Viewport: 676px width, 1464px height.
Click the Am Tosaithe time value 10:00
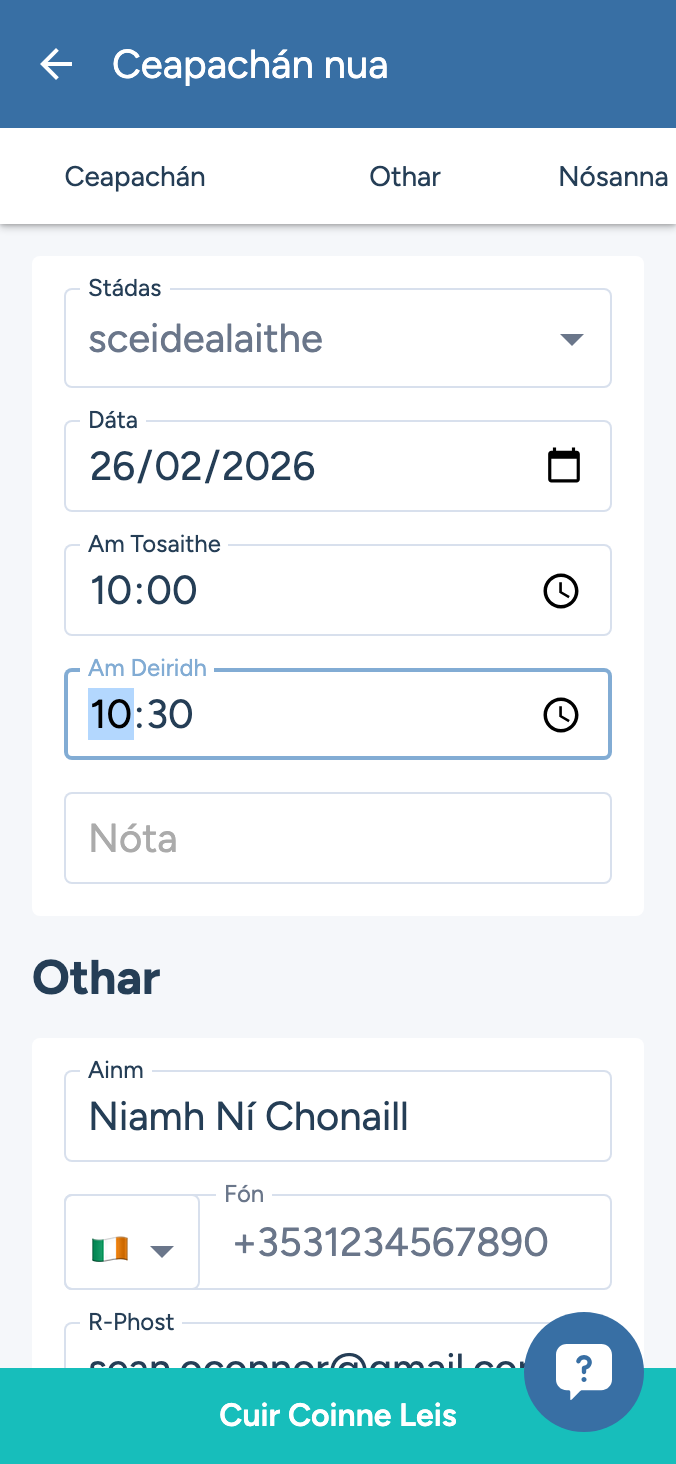point(145,591)
